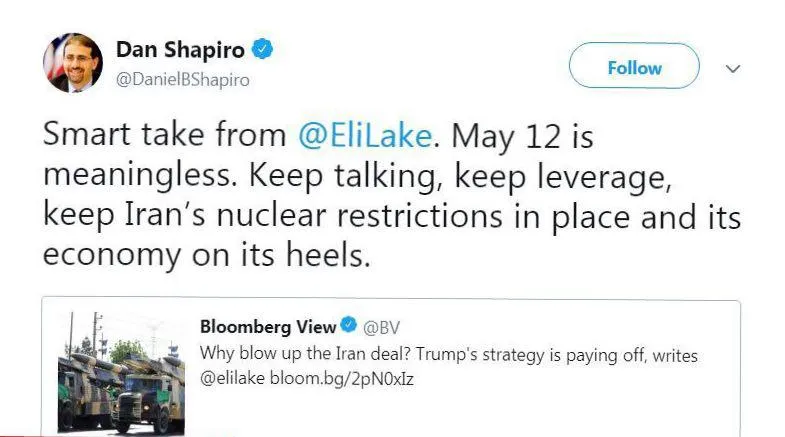The image size is (785, 437).
Task: Open the Bloomberg View account name
Action: [268, 326]
